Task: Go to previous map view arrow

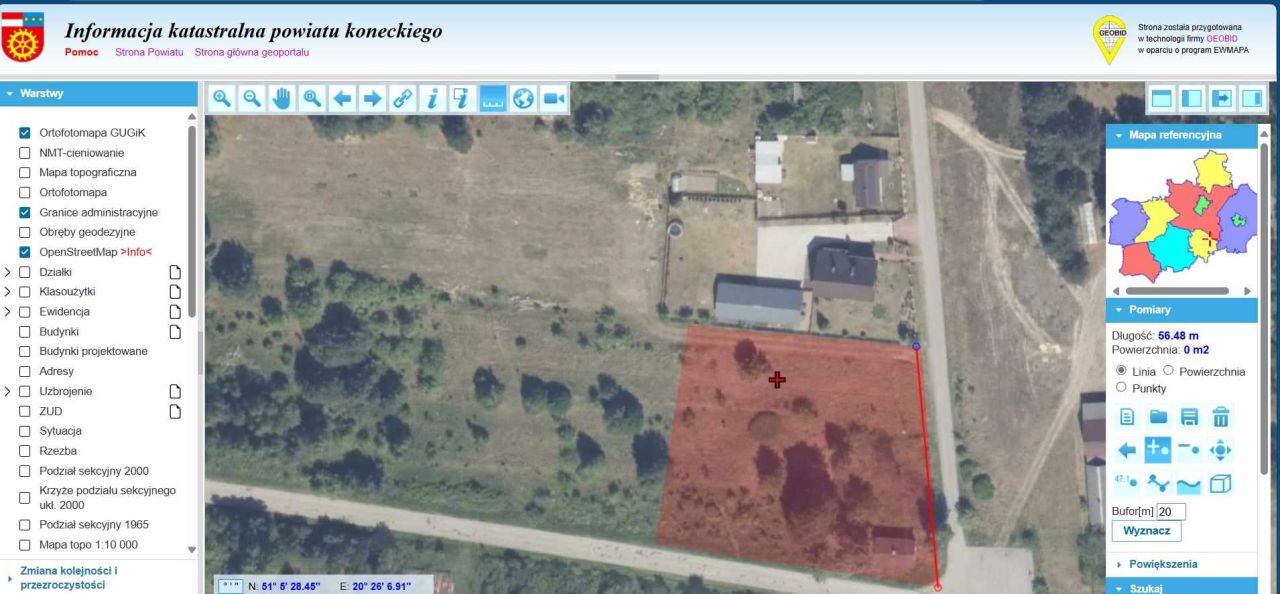Action: 342,99
